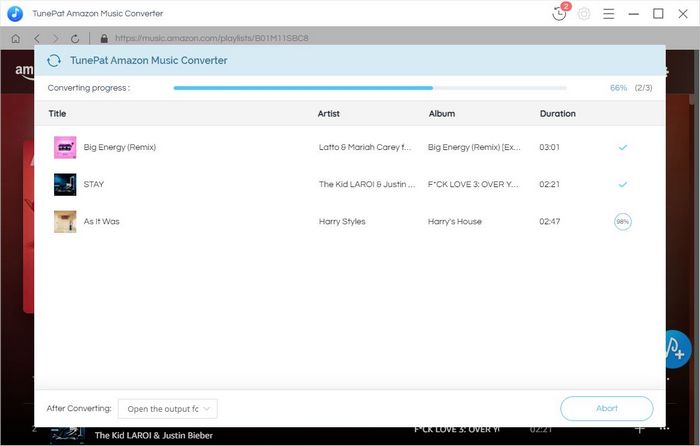This screenshot has width=700, height=446.
Task: Click the padlock secure site icon
Action: click(x=104, y=38)
